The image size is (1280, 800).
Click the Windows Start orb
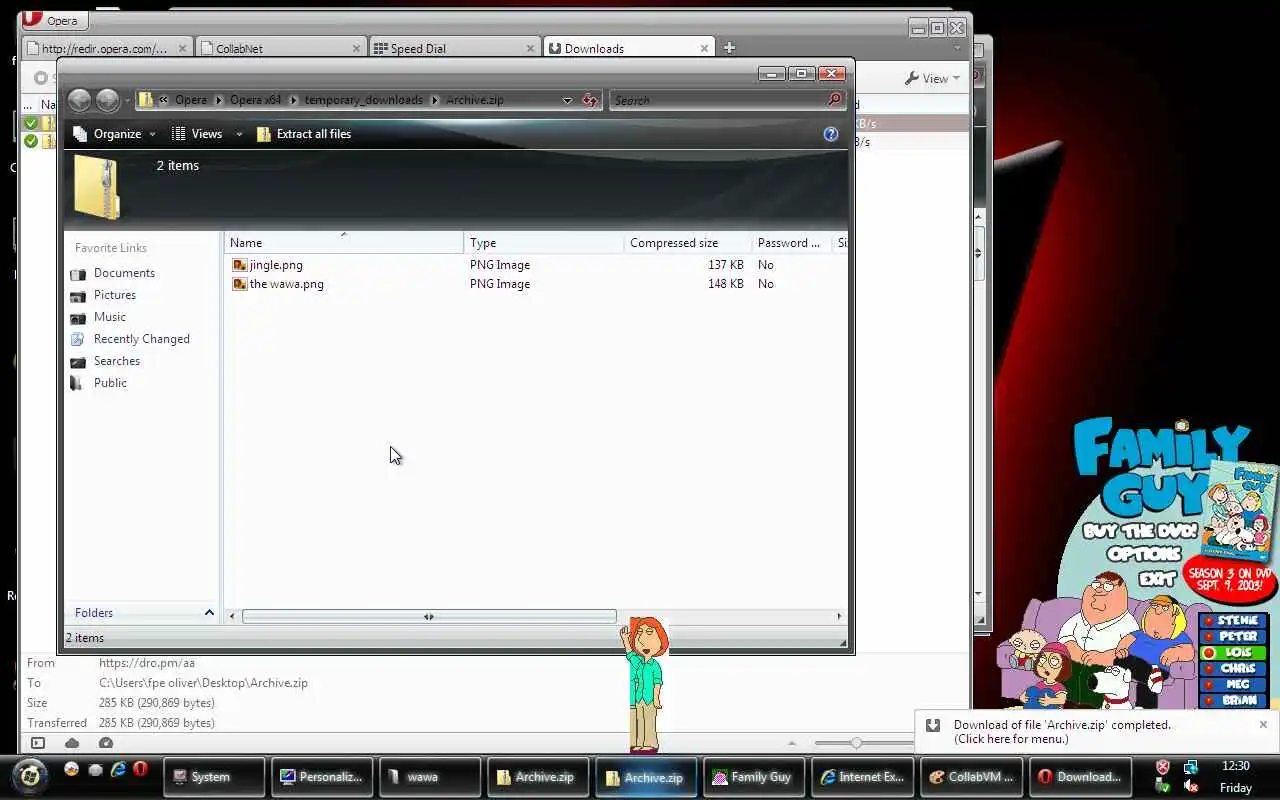point(29,775)
